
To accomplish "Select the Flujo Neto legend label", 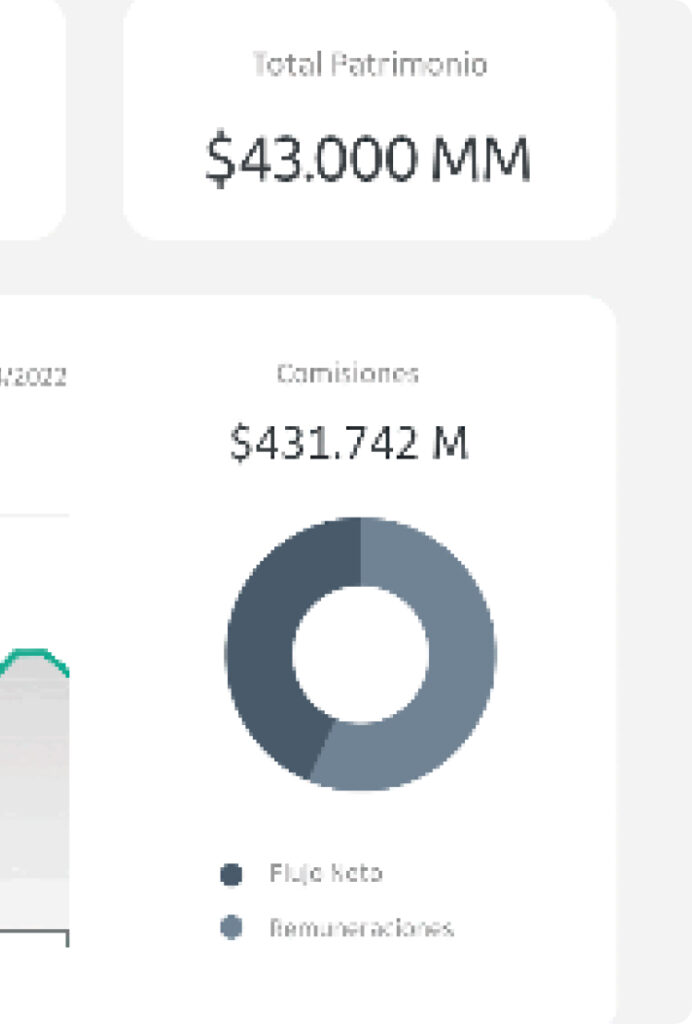I will (325, 874).
